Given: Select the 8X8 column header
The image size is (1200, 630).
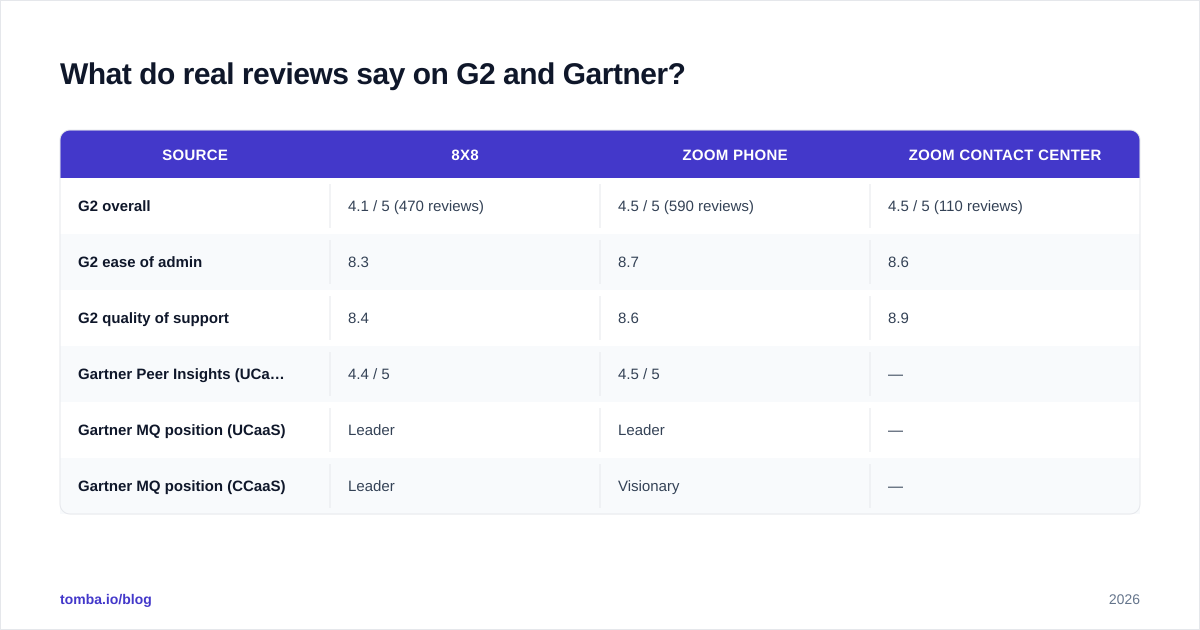Looking at the screenshot, I should pos(465,155).
